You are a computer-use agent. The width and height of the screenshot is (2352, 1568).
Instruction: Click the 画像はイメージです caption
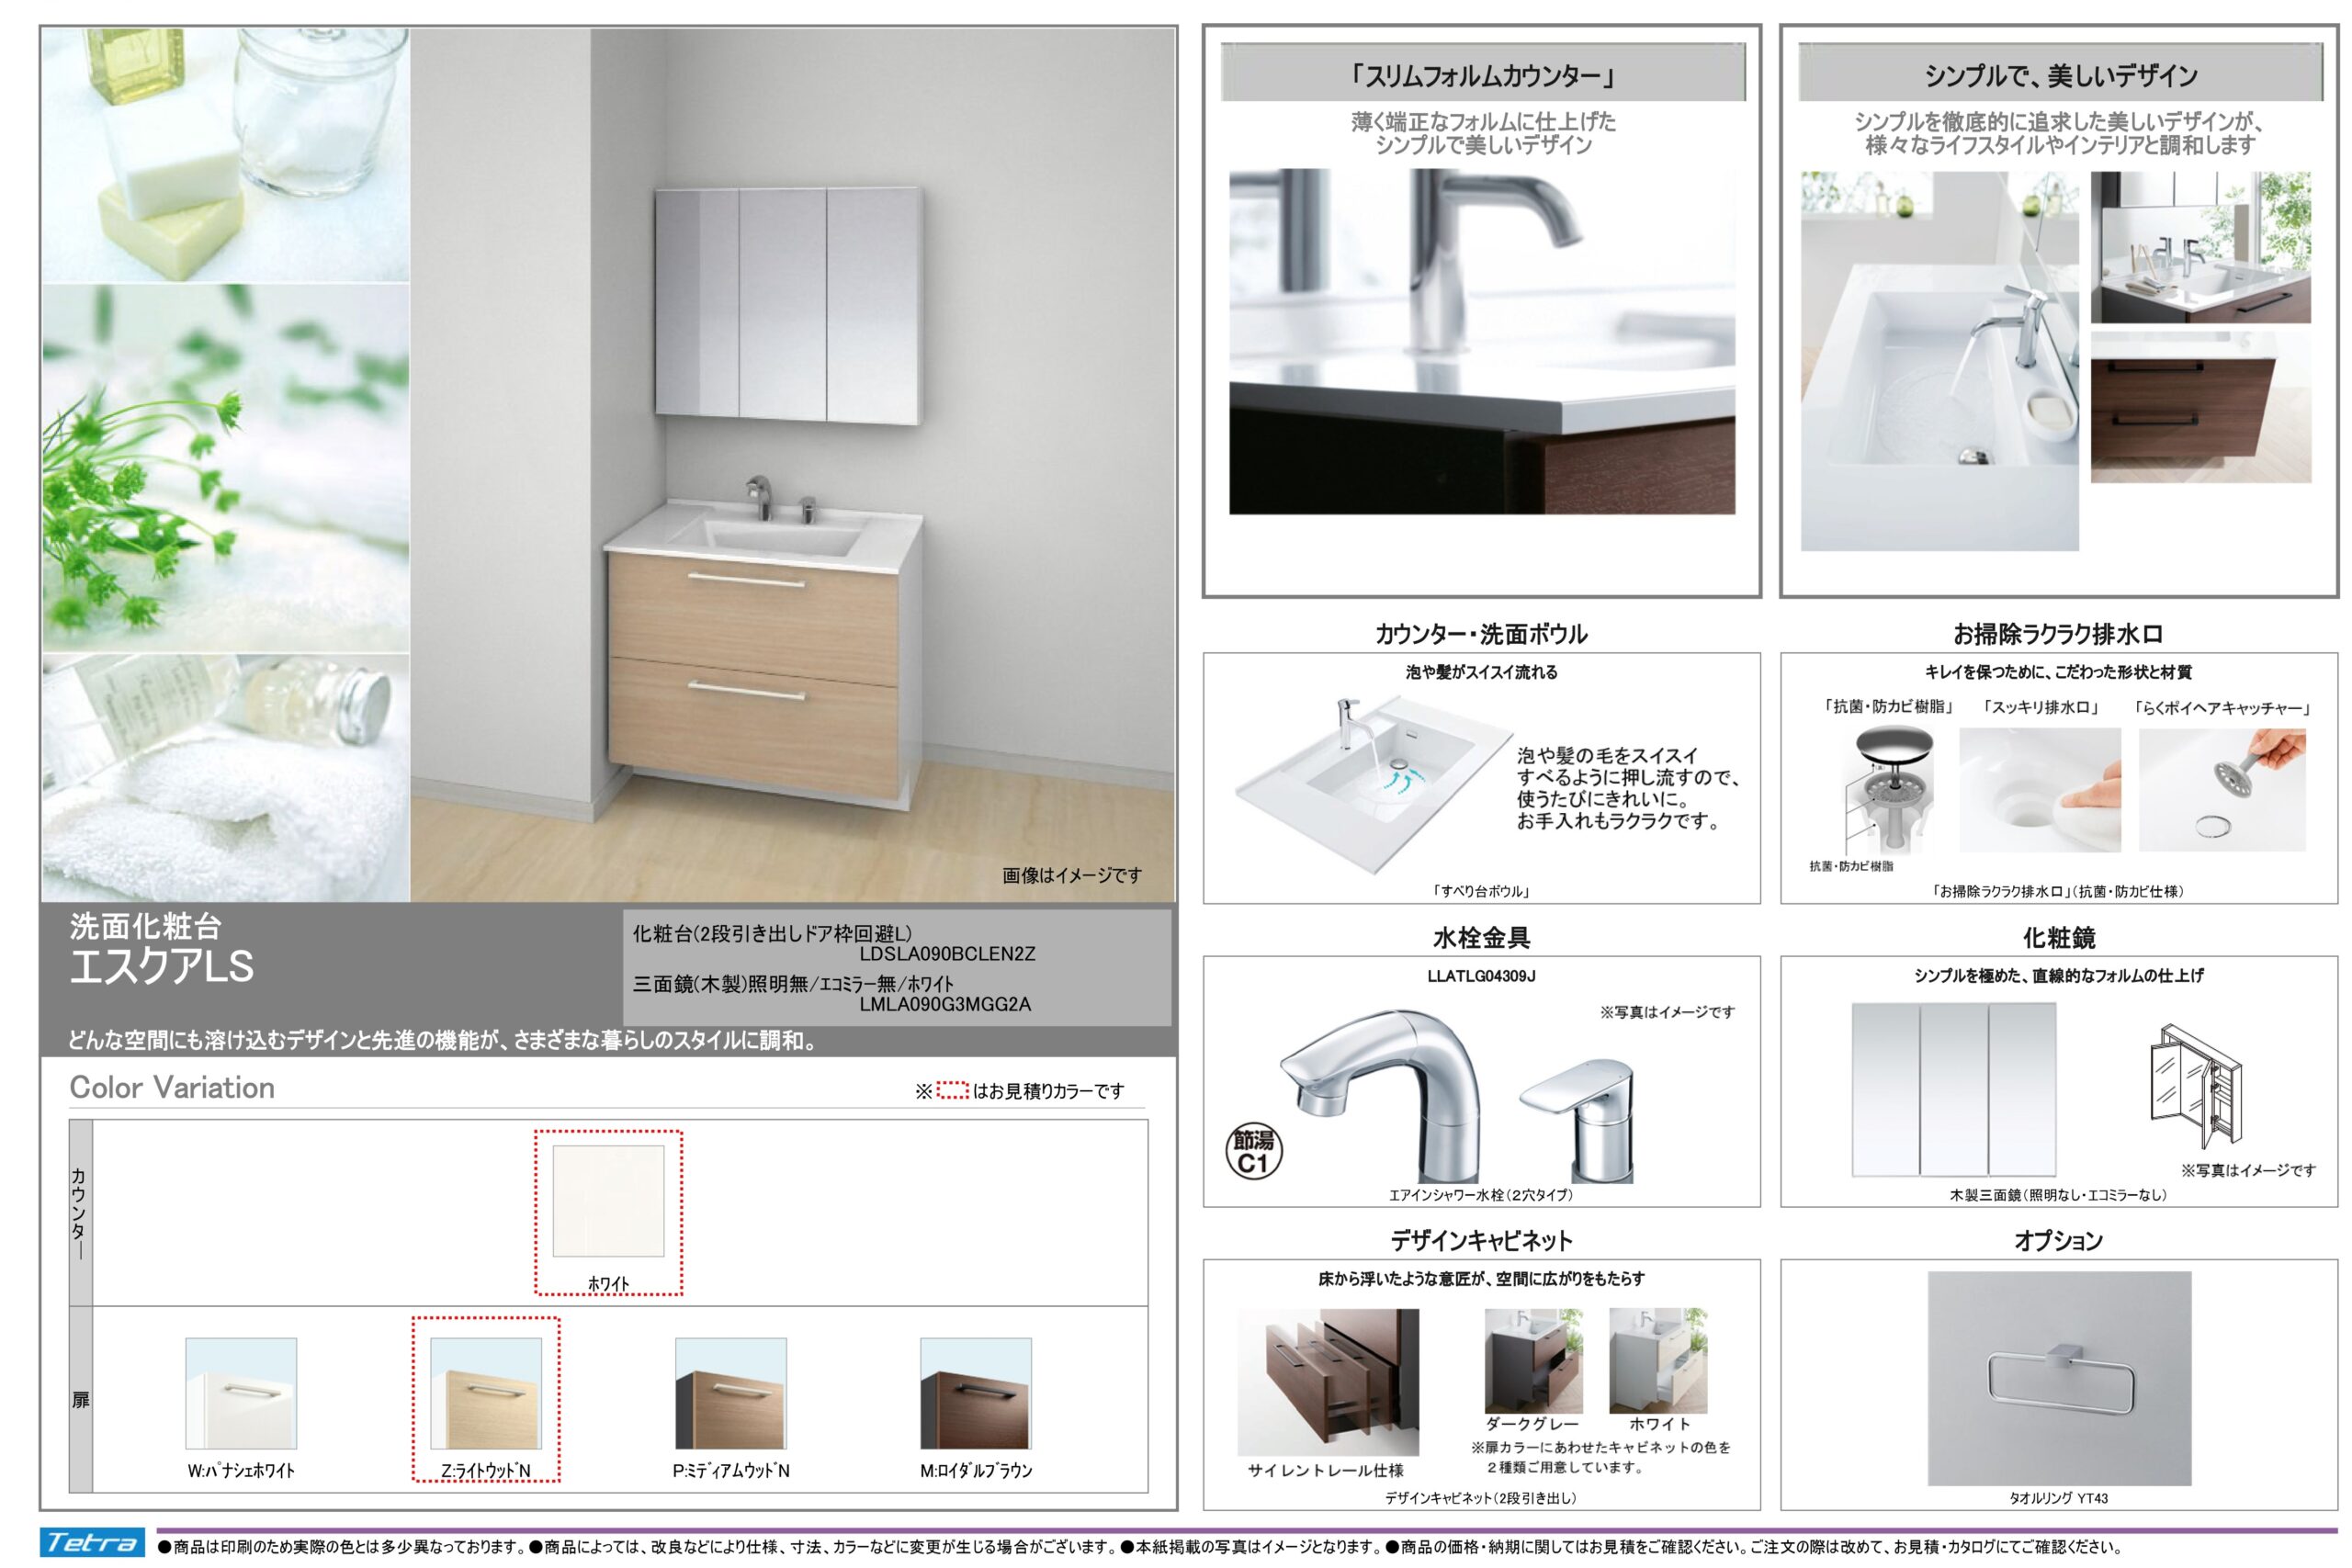(1072, 875)
